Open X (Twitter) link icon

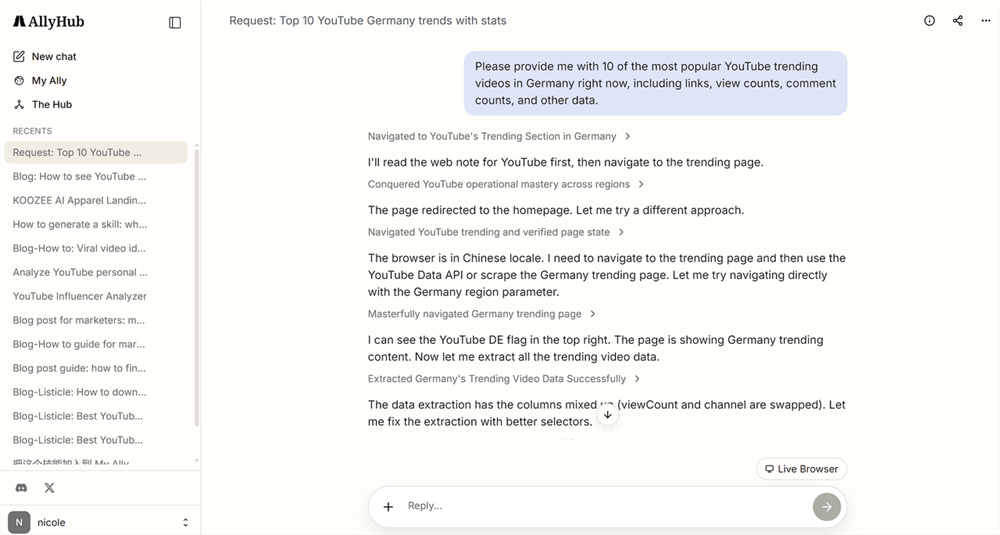tap(49, 488)
